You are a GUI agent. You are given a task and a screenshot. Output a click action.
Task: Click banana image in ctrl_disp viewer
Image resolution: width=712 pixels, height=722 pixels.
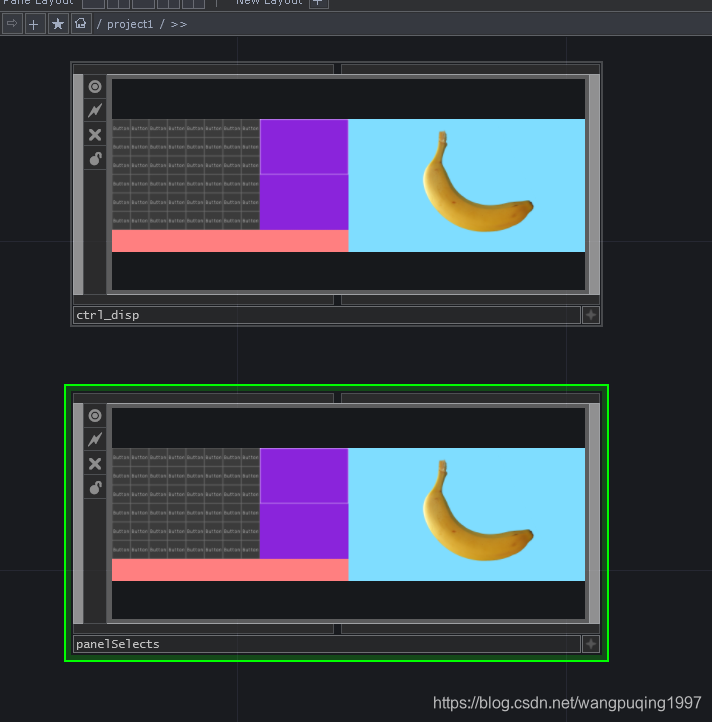tap(477, 182)
